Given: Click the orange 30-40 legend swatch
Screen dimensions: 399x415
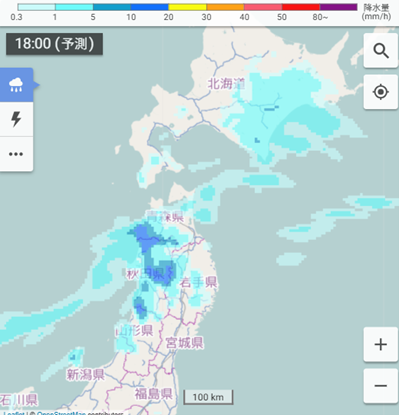Looking at the screenshot, I should pyautogui.click(x=225, y=7).
